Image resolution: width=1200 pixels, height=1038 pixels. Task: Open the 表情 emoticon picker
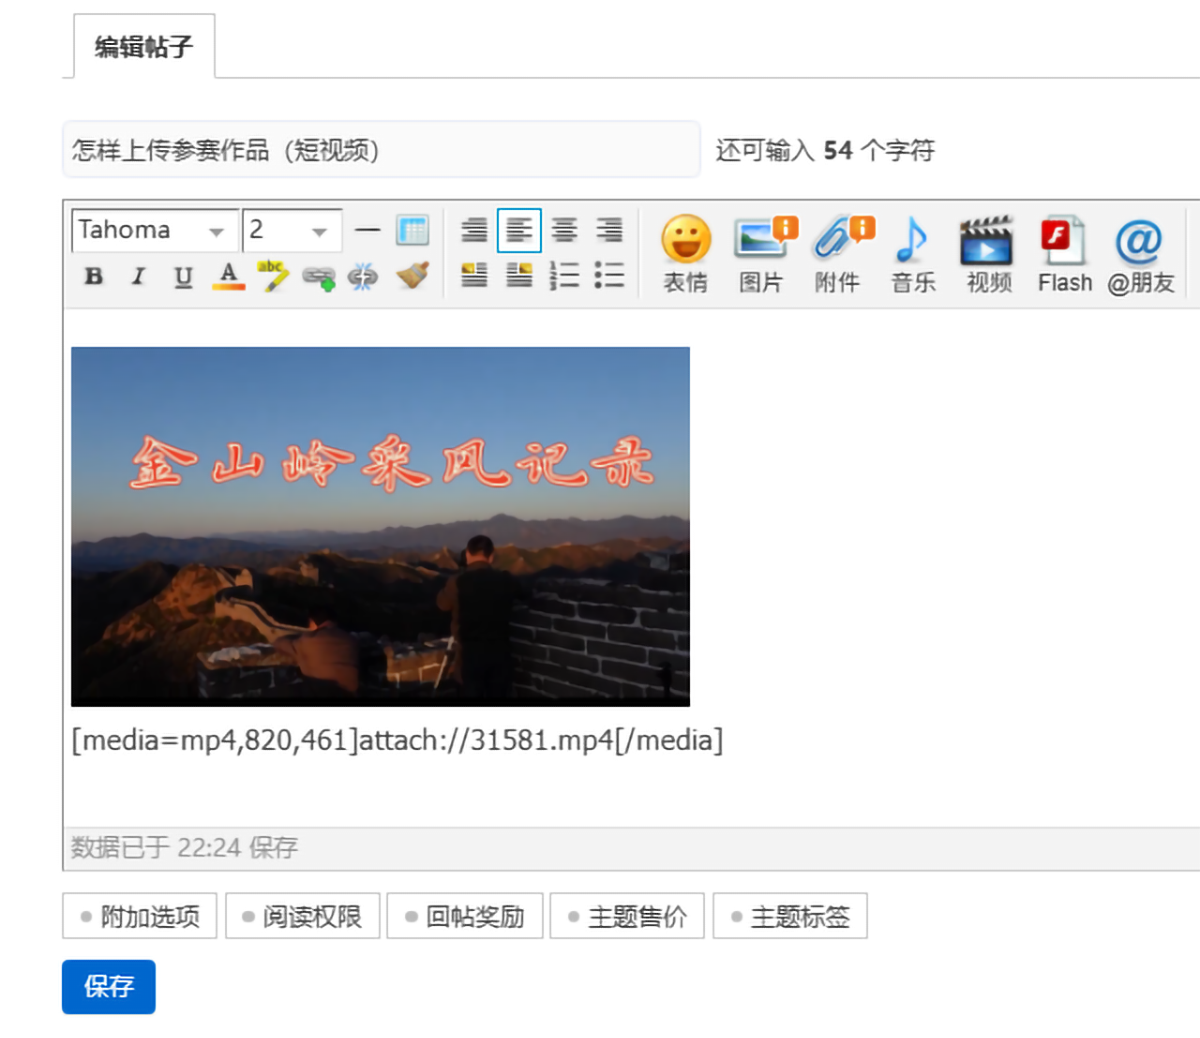click(686, 254)
